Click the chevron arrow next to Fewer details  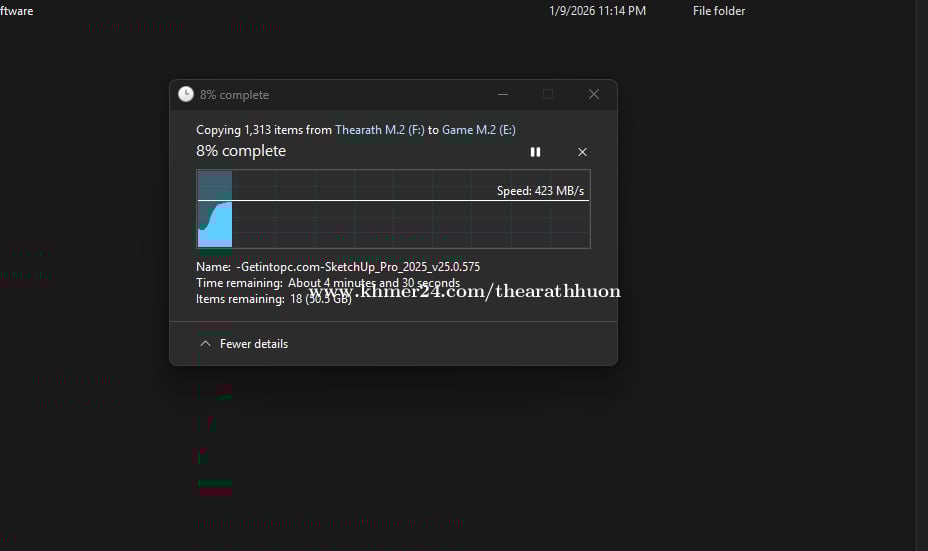[205, 344]
